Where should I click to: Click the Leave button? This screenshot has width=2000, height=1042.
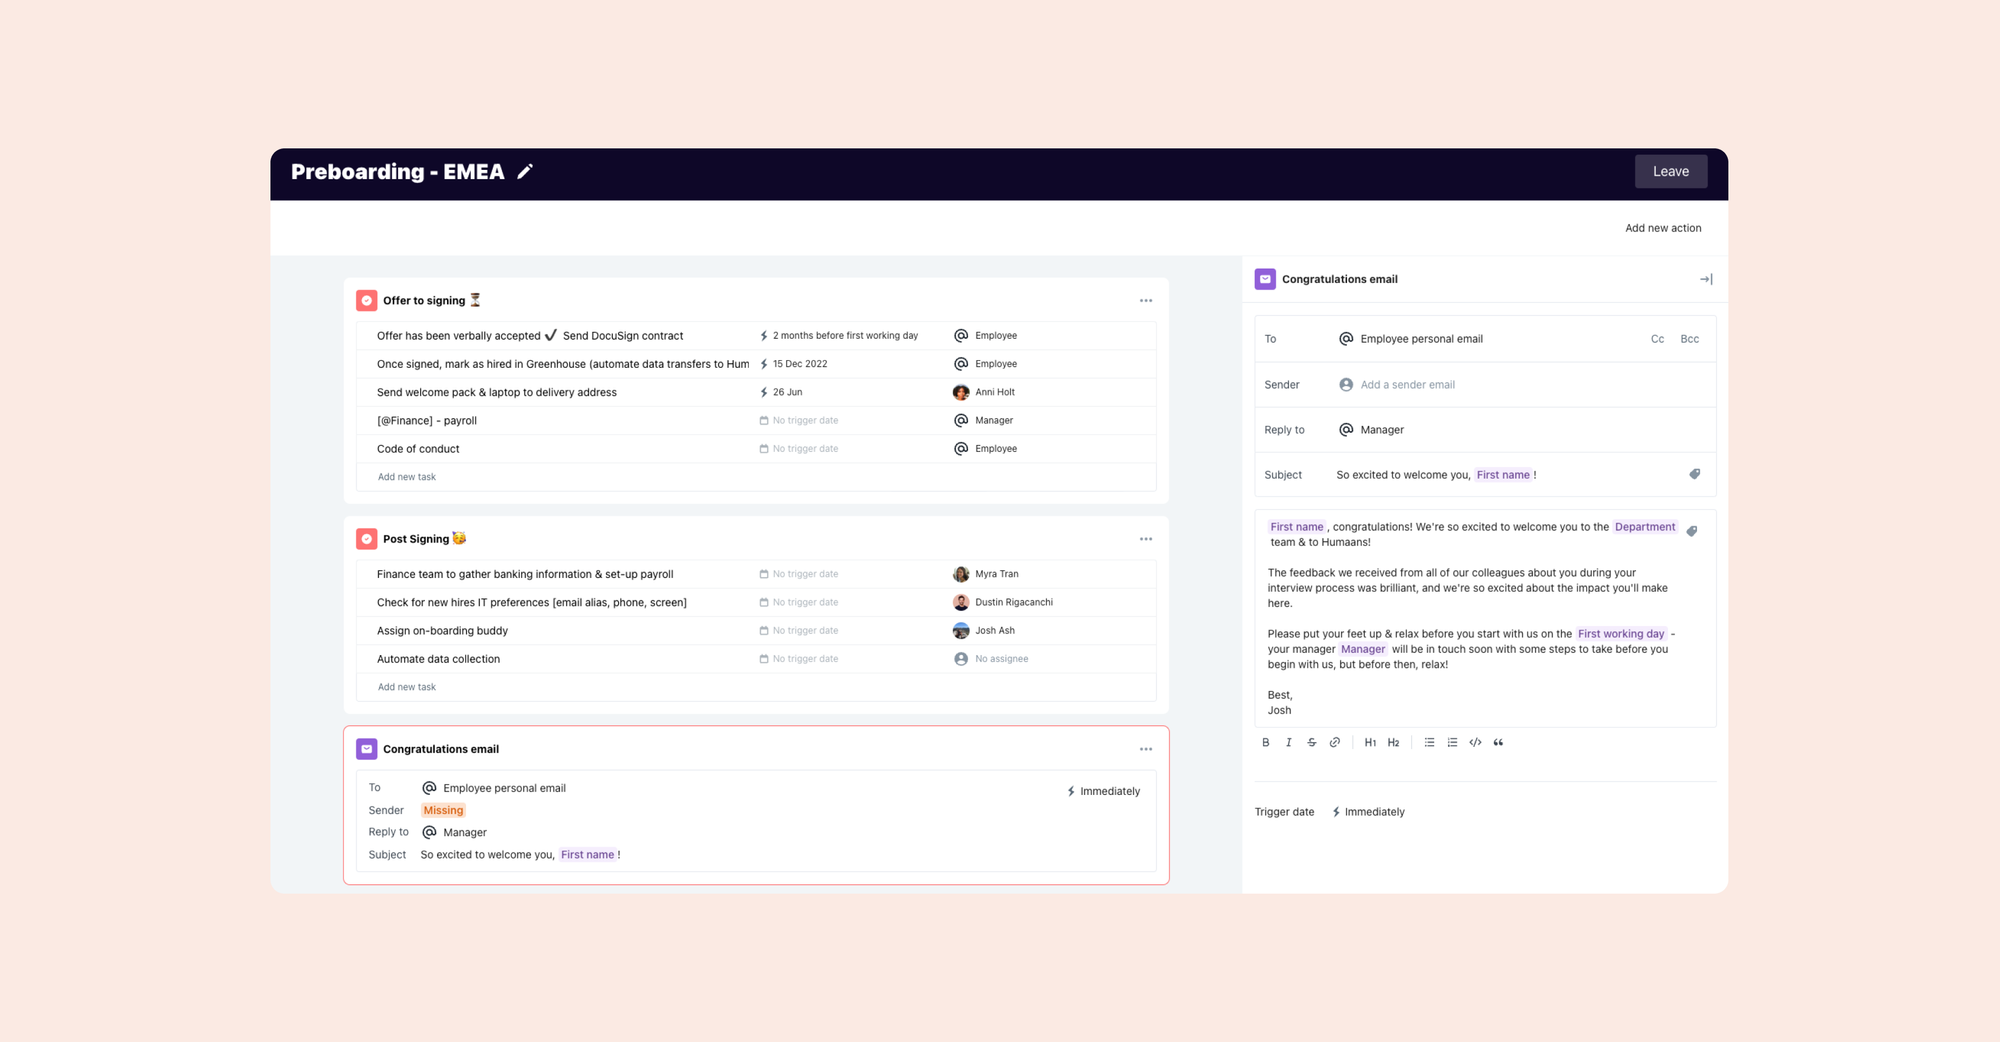click(1671, 171)
